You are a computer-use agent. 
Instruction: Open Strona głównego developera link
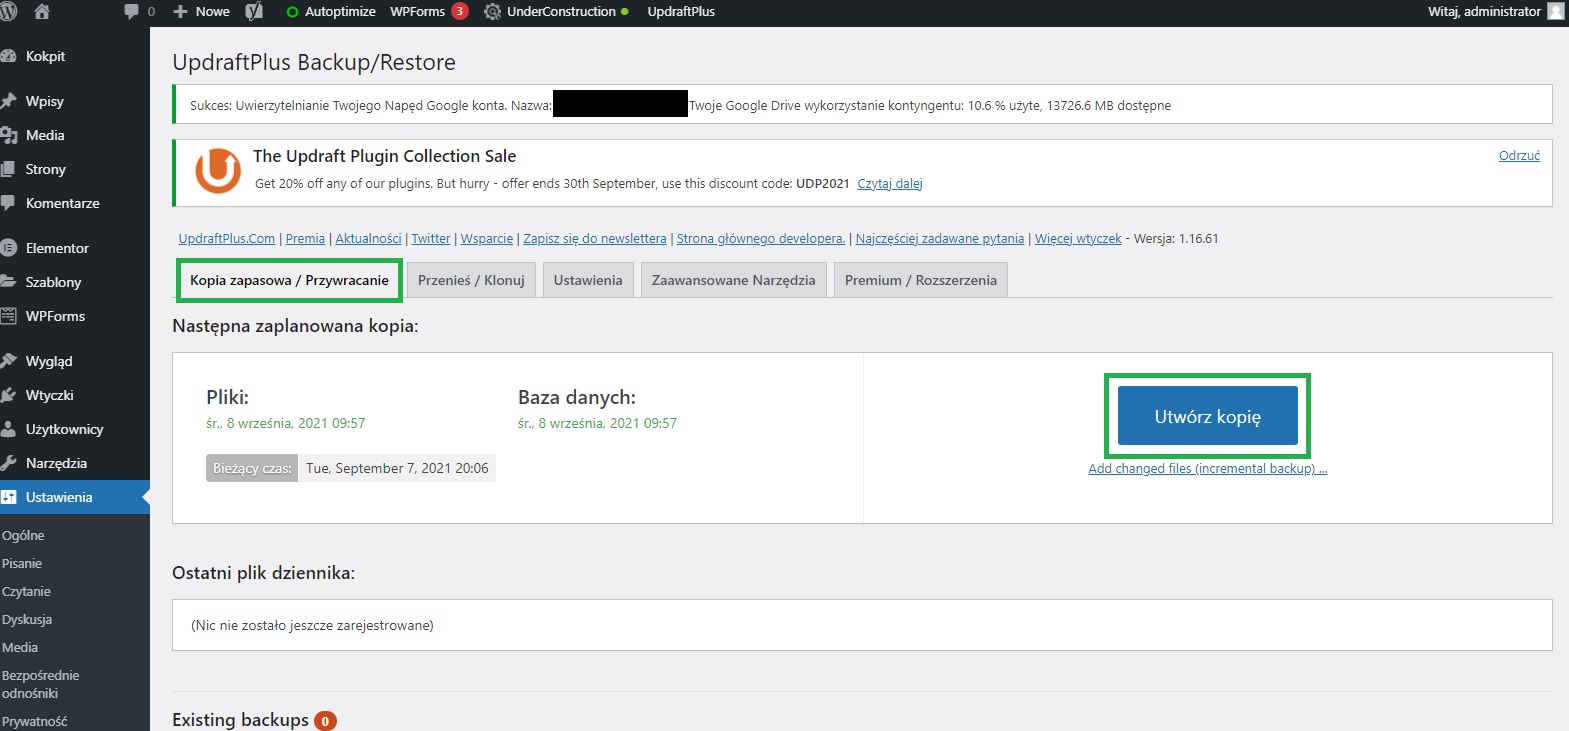(761, 239)
